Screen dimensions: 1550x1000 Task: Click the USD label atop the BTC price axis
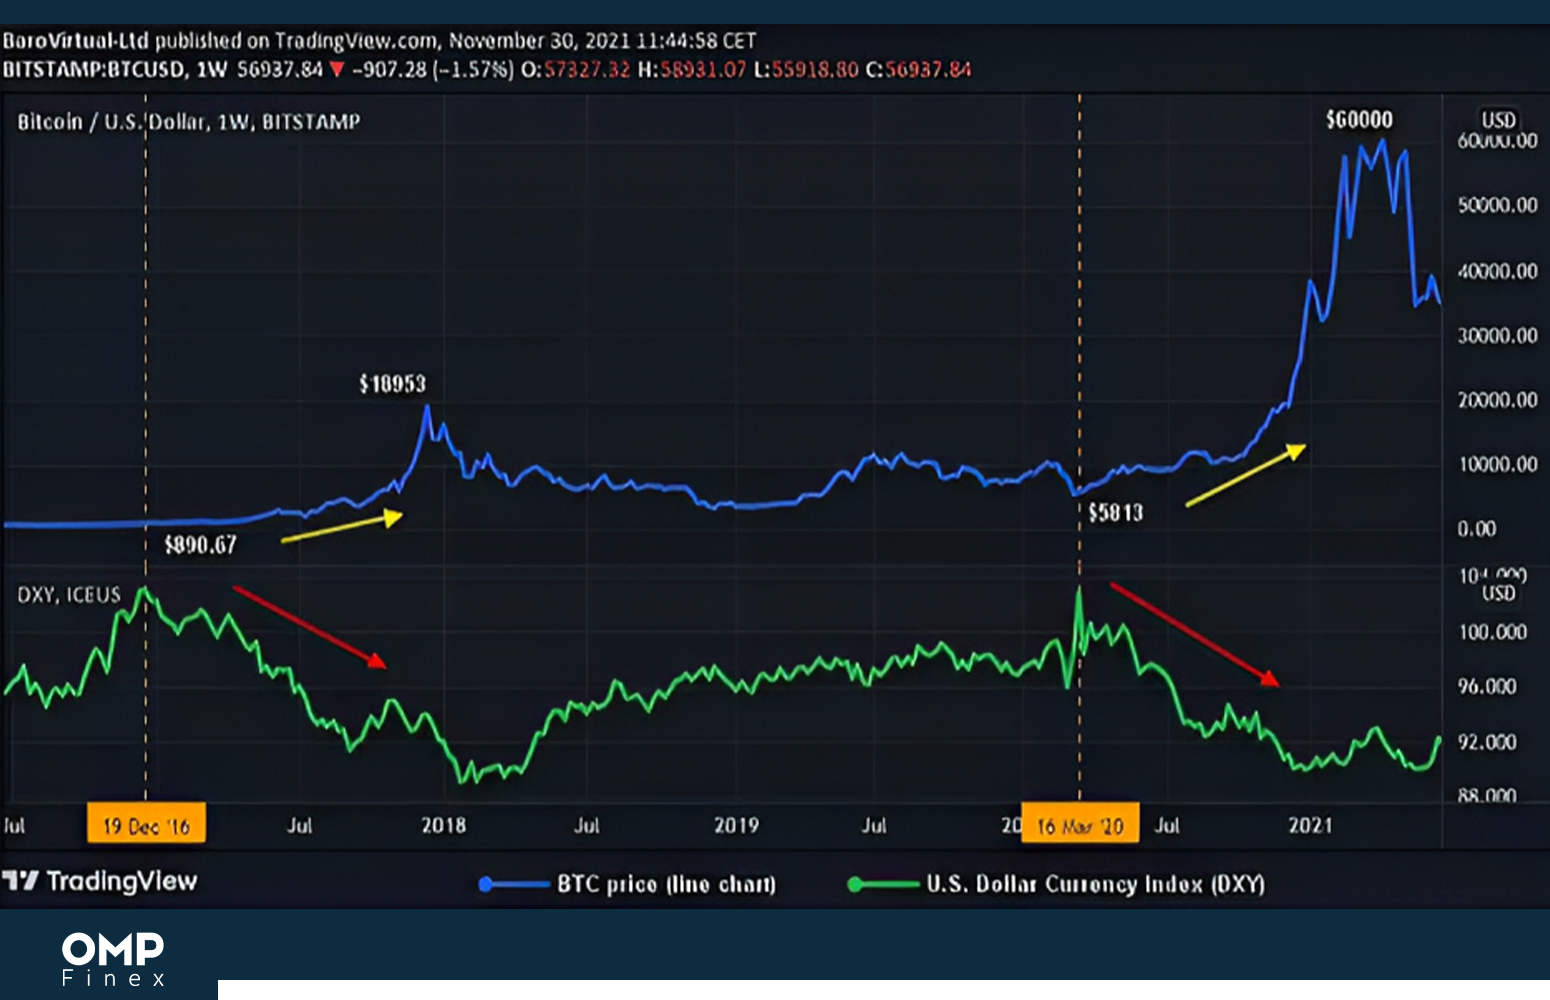tap(1499, 120)
